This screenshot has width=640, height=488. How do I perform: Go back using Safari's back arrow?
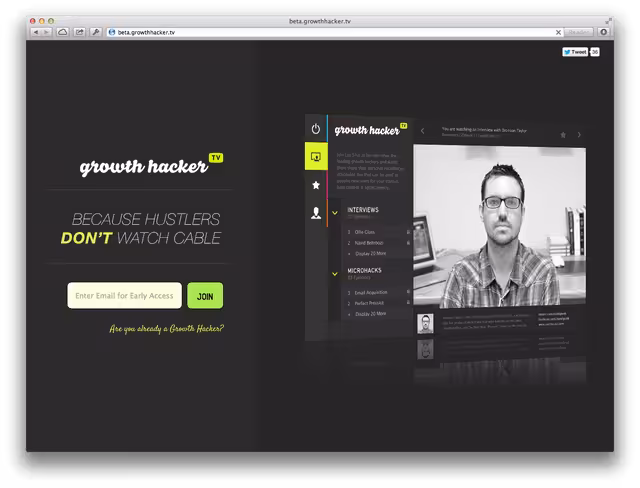coord(36,32)
